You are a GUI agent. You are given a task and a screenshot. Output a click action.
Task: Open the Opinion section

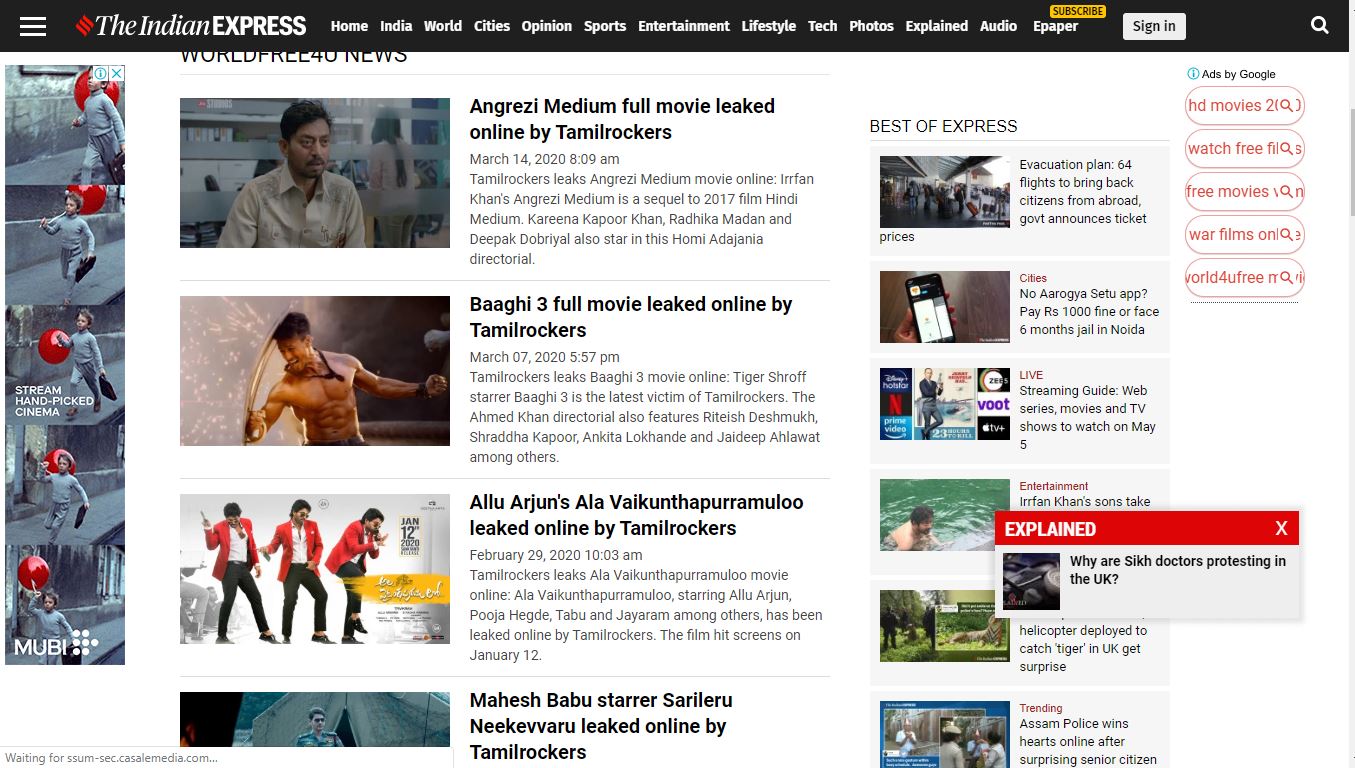(547, 26)
